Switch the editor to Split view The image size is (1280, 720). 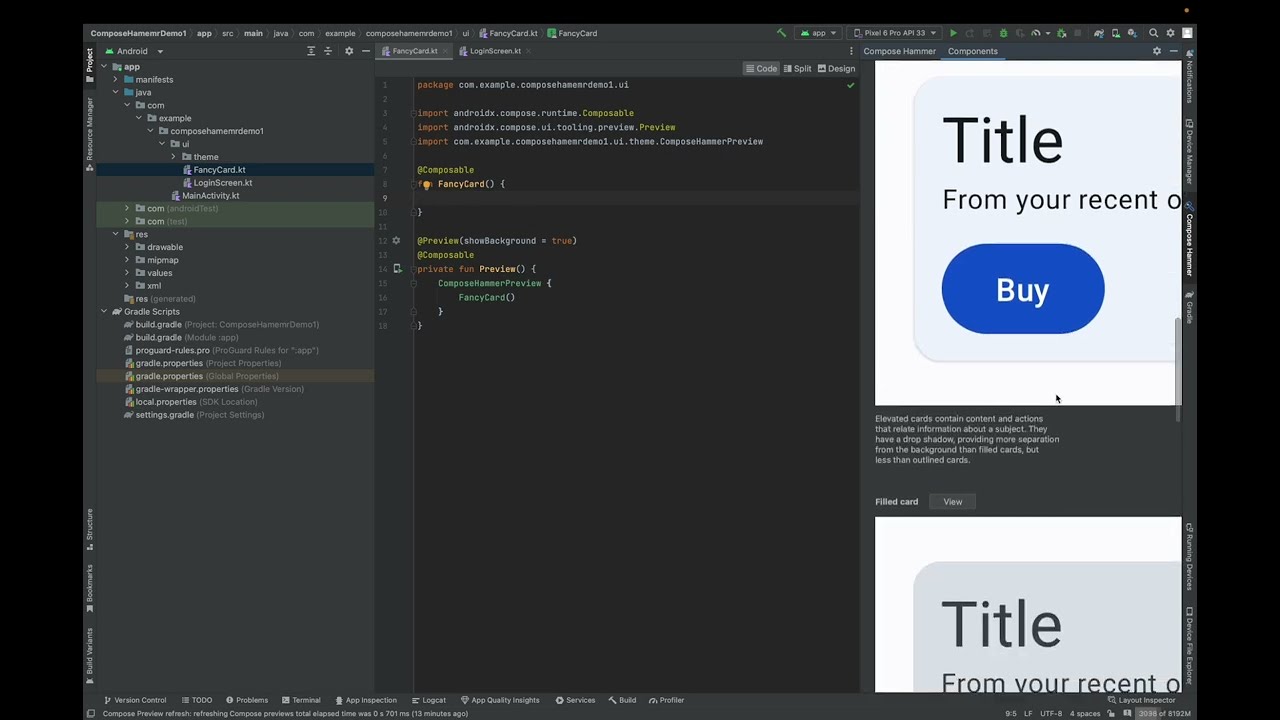coord(797,69)
